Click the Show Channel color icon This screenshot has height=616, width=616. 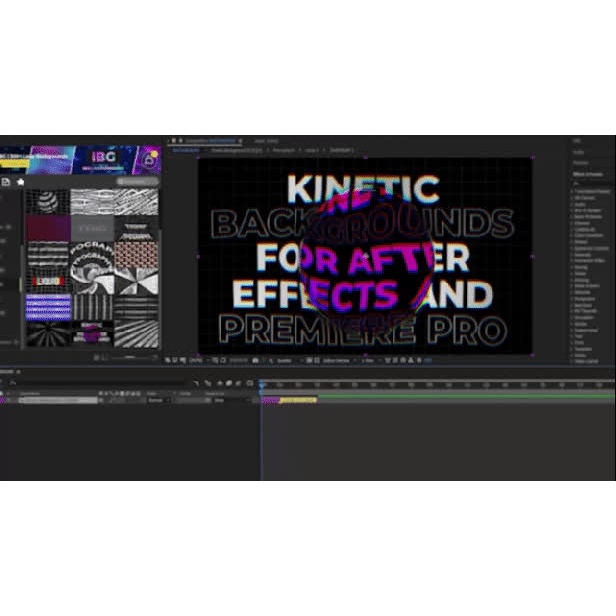coord(271,360)
